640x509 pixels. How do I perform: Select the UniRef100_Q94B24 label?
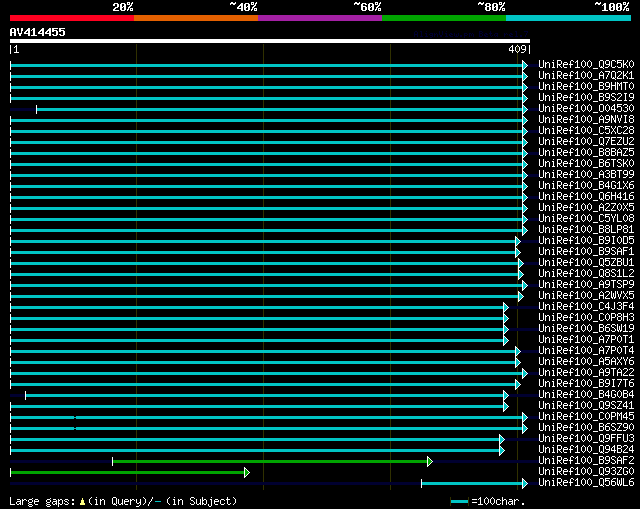pyautogui.click(x=586, y=450)
